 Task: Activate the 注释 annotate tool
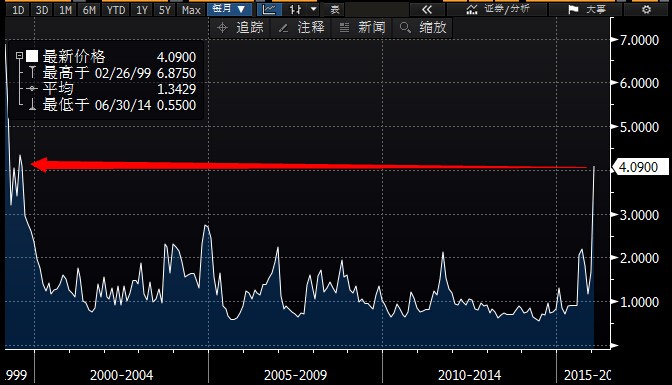pos(302,28)
